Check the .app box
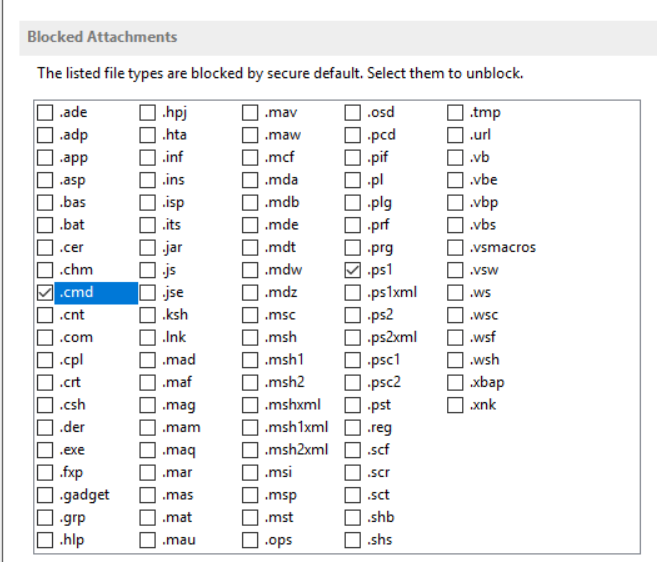657x562 pixels. 45,158
